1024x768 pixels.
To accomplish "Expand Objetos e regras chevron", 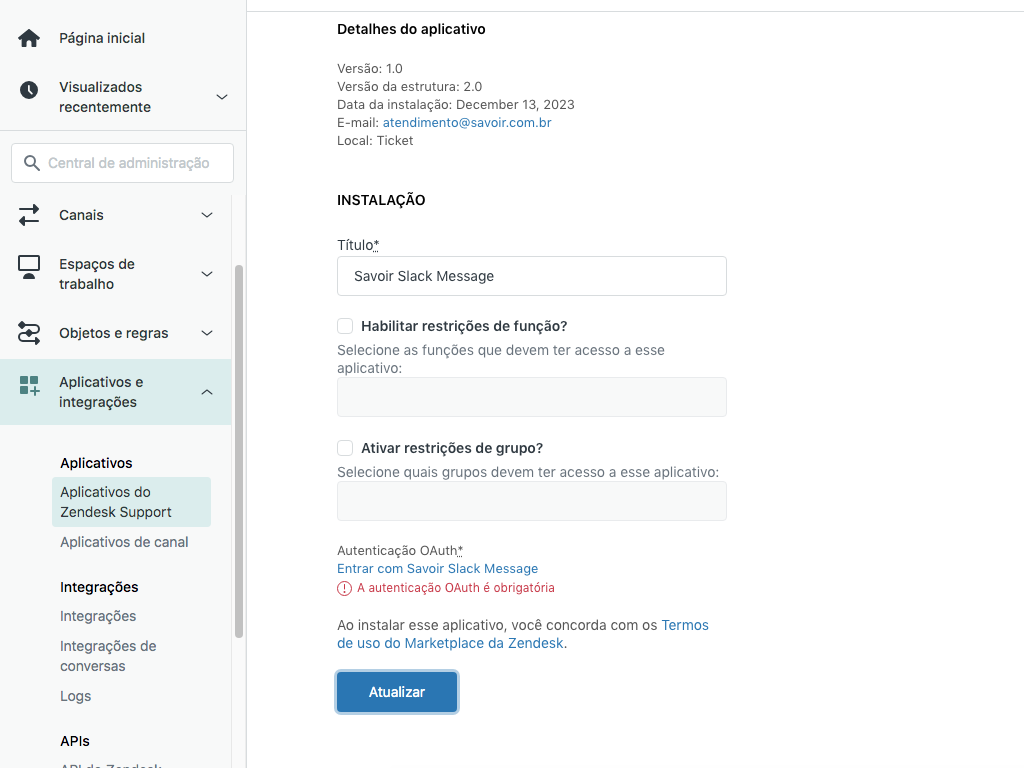I will click(x=207, y=333).
